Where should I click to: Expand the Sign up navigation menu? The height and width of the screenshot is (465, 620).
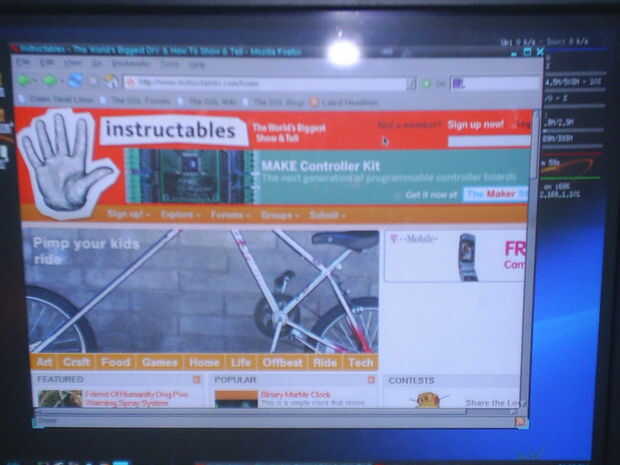pos(128,214)
